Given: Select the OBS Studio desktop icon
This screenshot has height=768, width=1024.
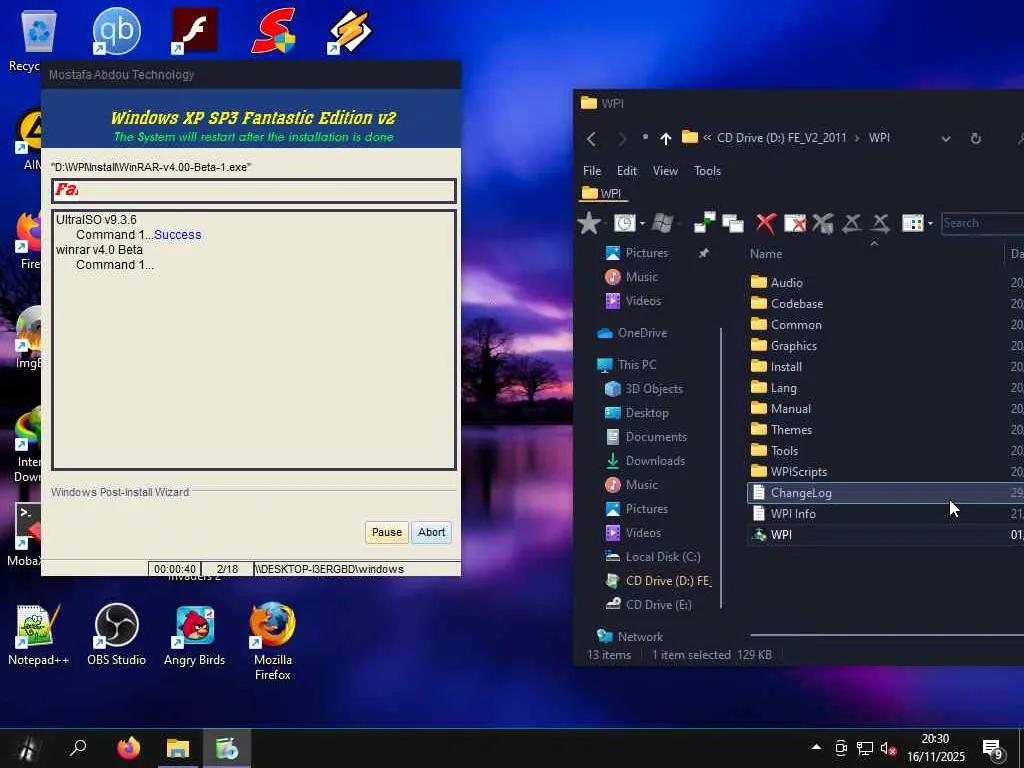Looking at the screenshot, I should pyautogui.click(x=116, y=635).
